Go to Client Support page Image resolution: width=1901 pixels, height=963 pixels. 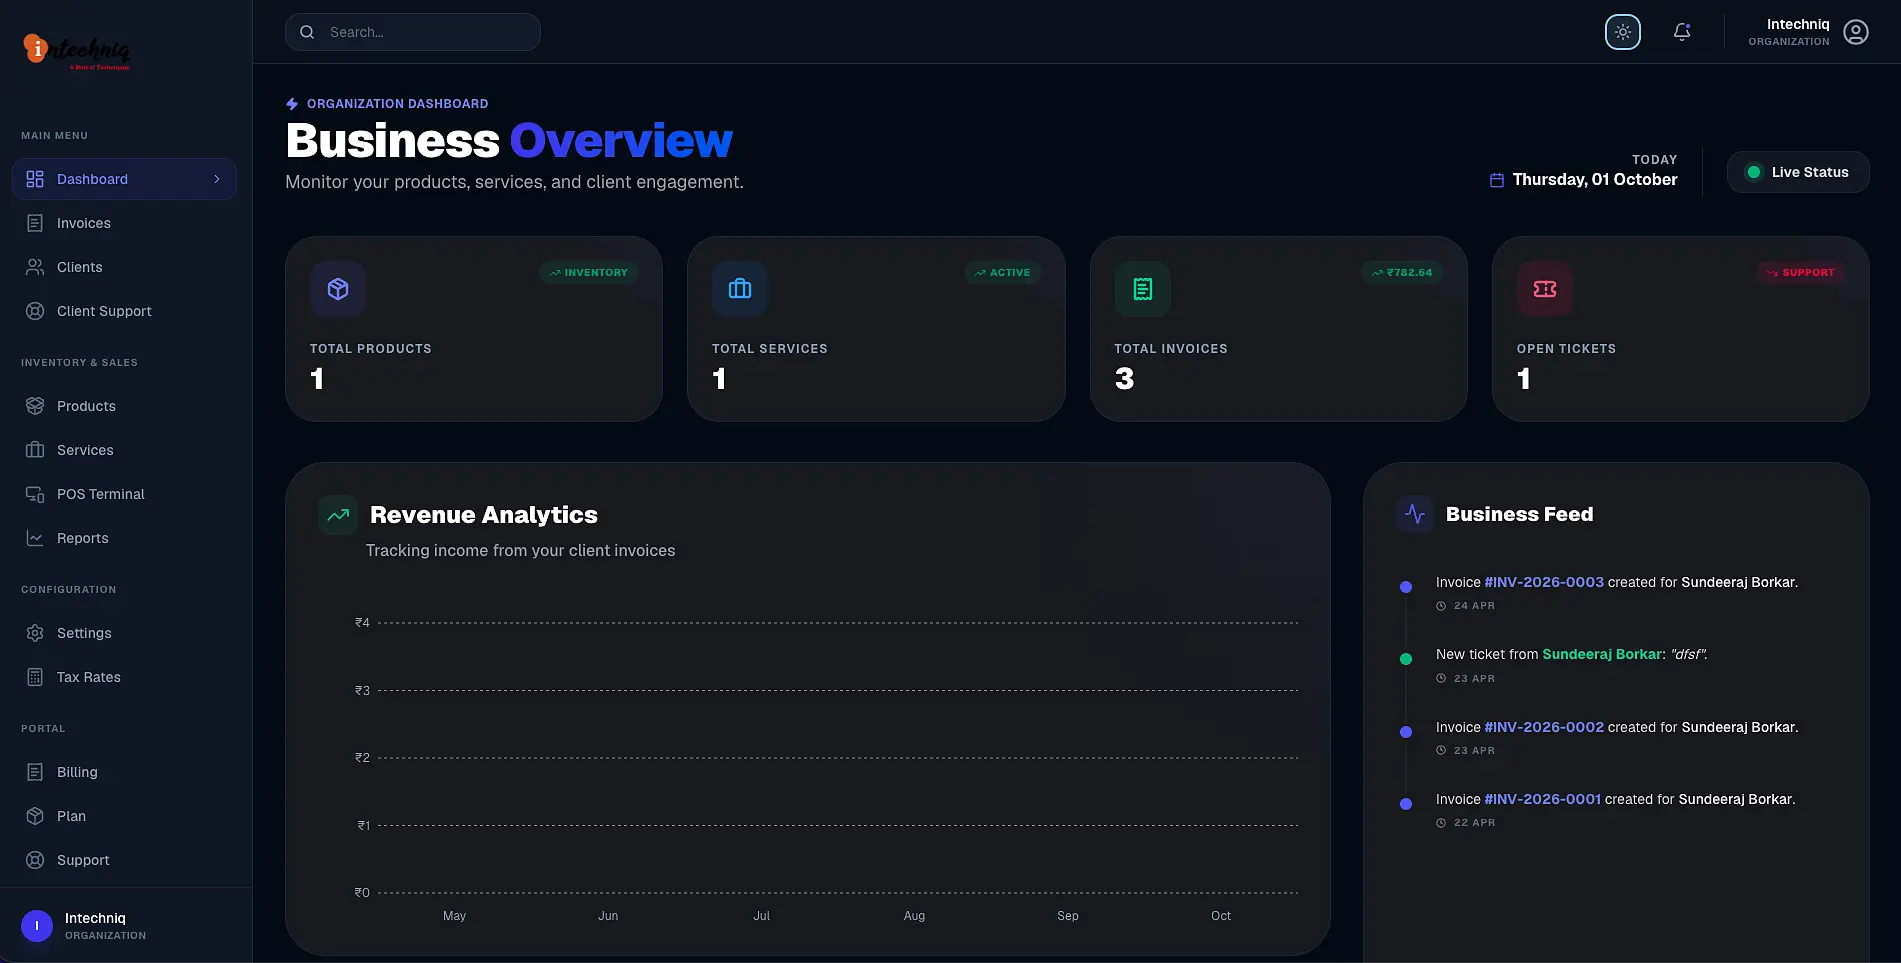[124, 311]
